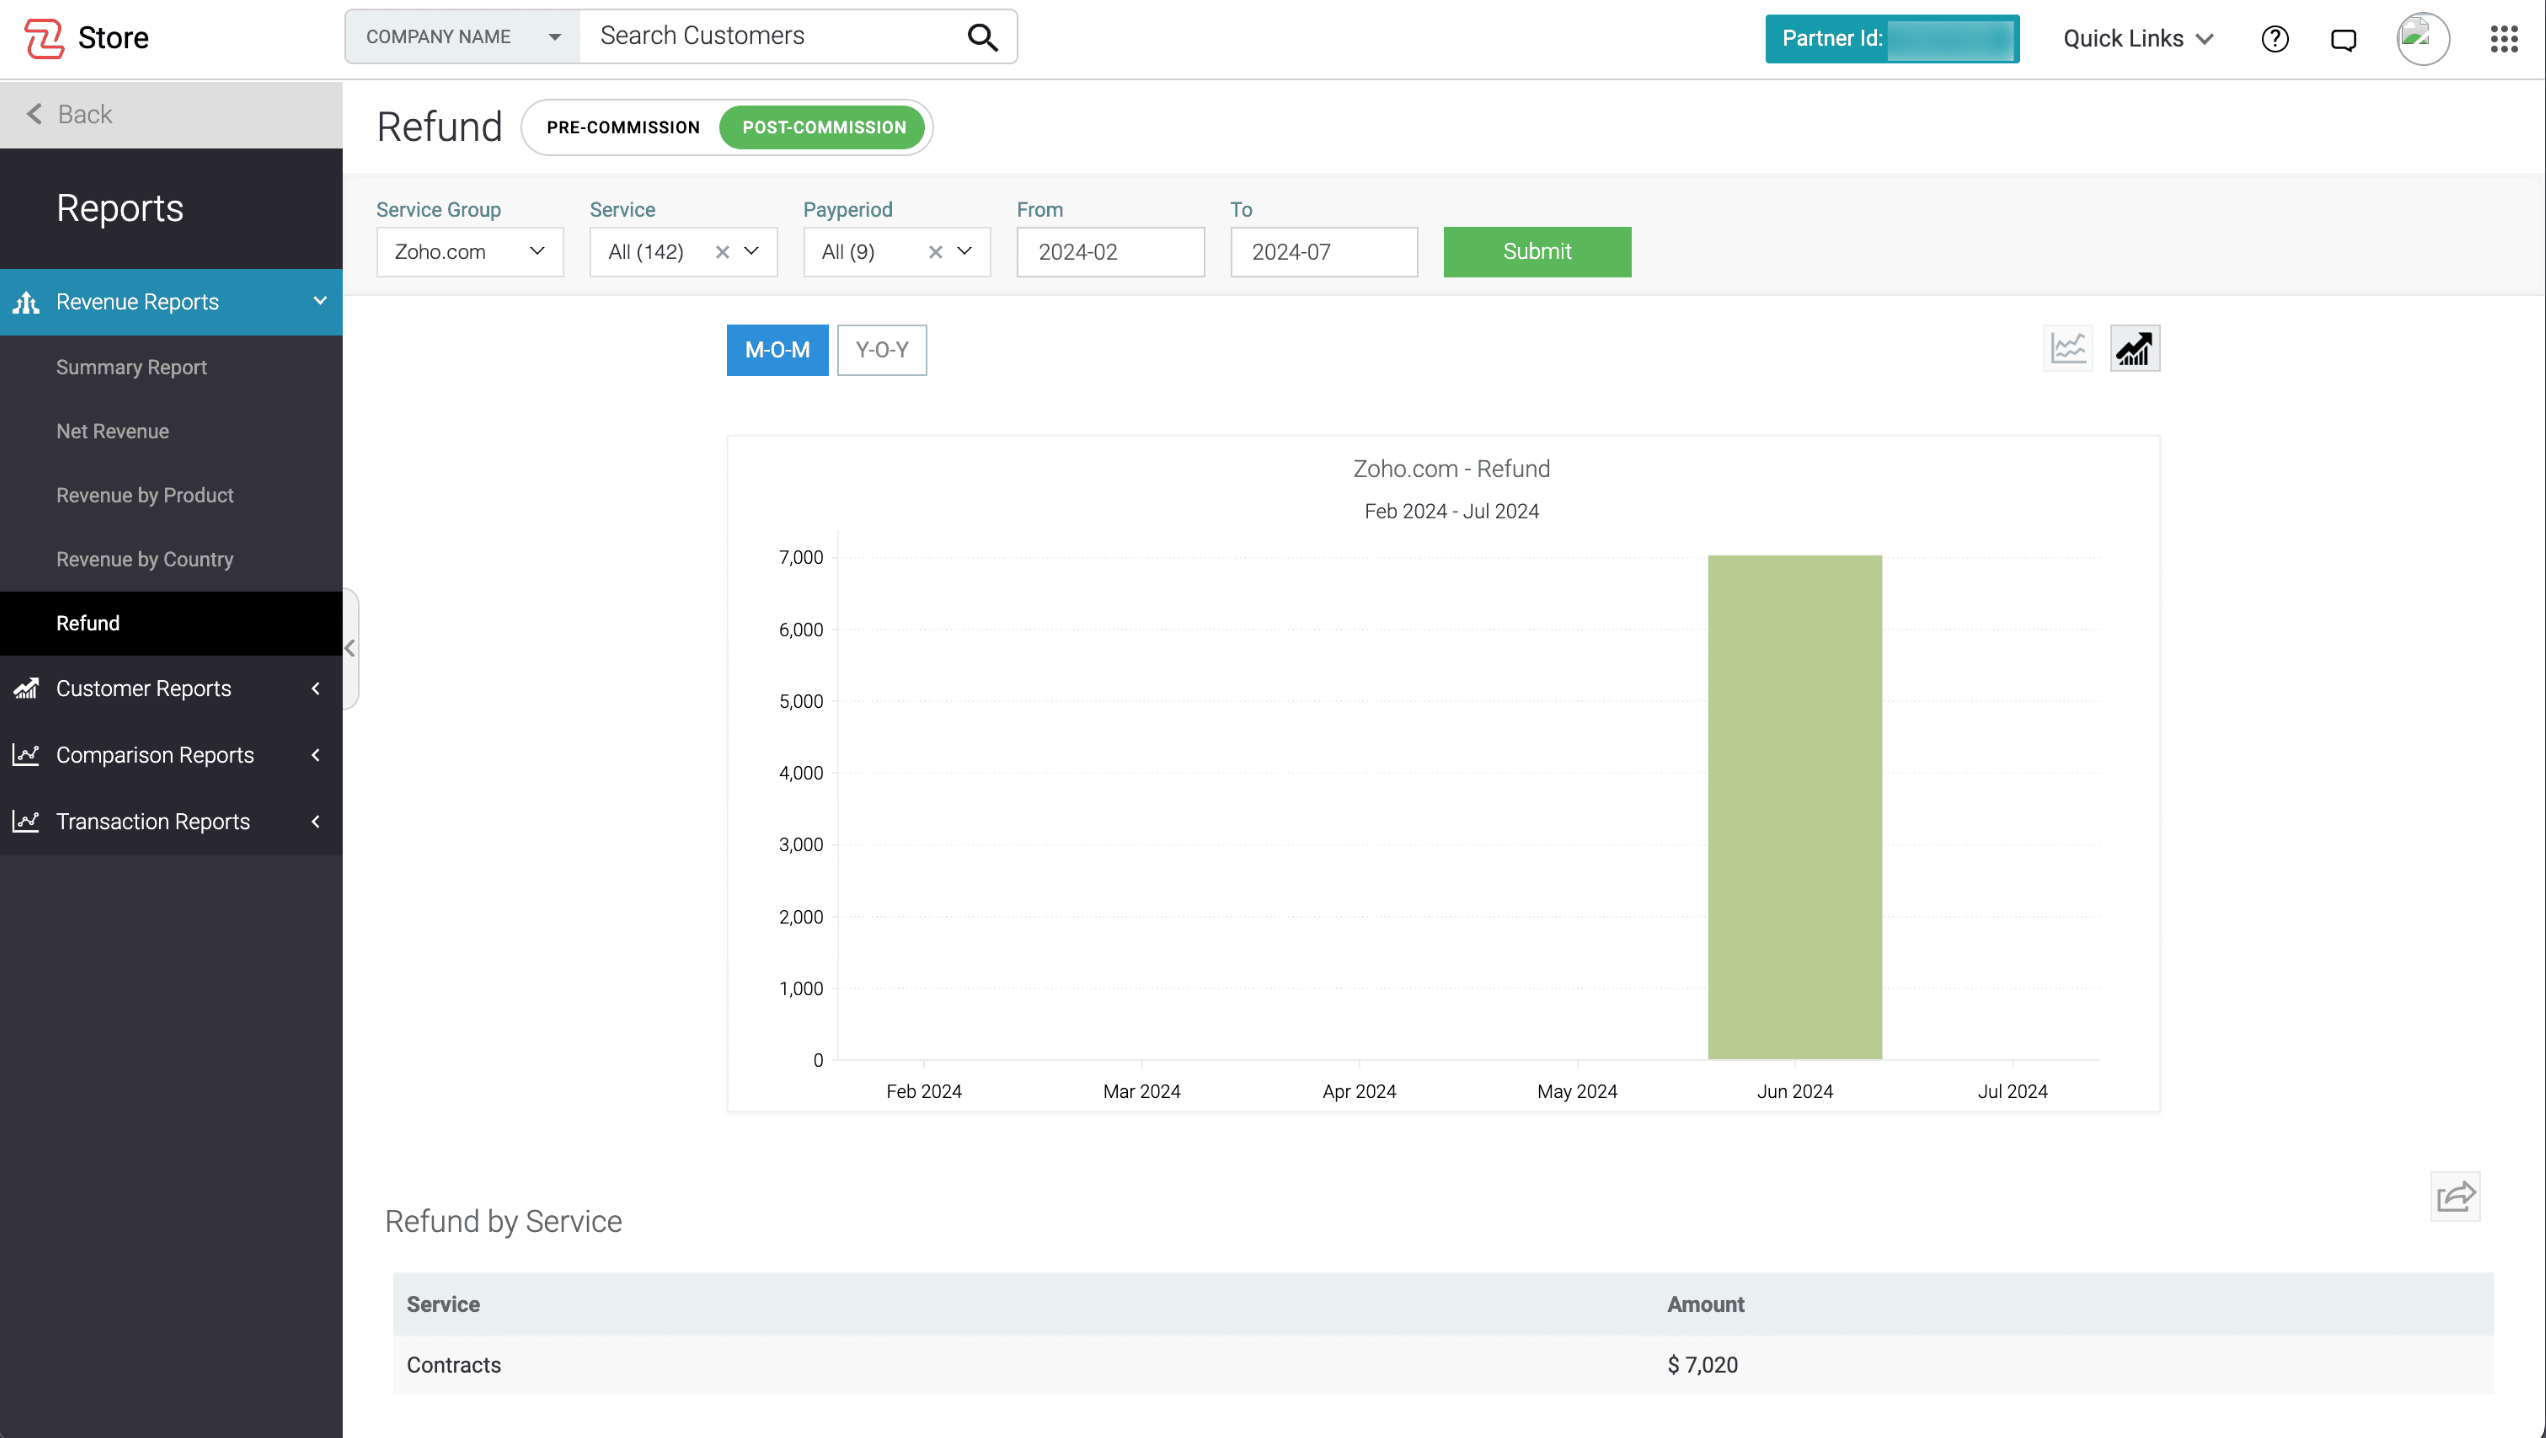Open the user profile avatar
2546x1438 pixels.
click(2422, 39)
